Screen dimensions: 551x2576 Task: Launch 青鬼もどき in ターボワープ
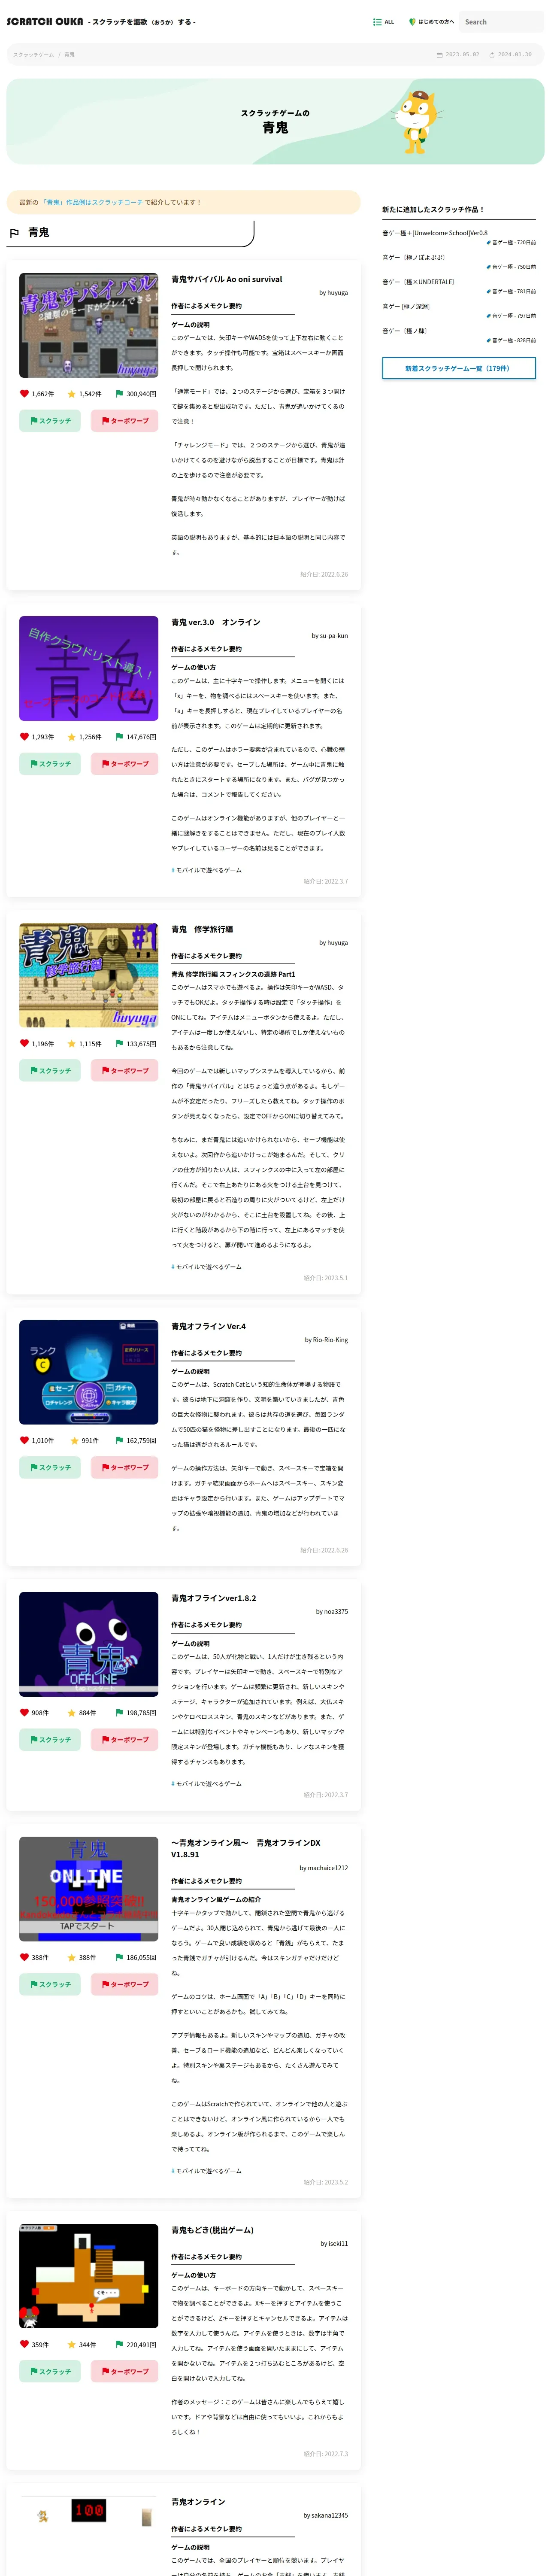coord(124,2372)
